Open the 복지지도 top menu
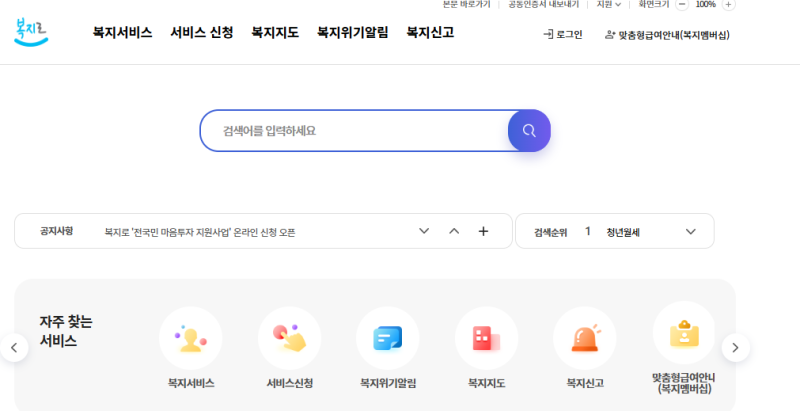This screenshot has width=800, height=411. tap(275, 33)
